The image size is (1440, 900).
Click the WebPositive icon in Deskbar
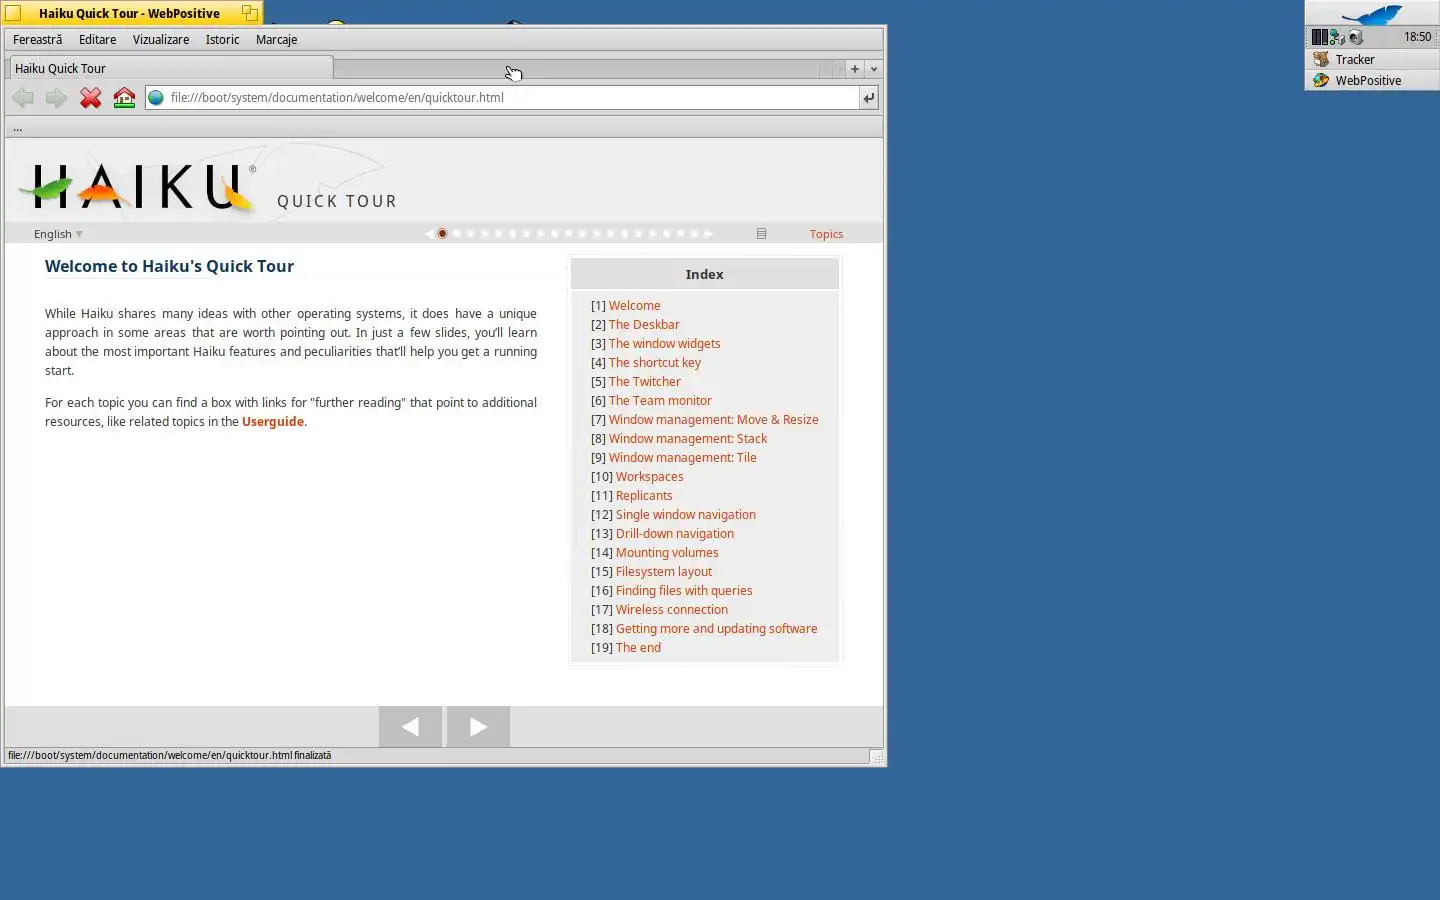pyautogui.click(x=1321, y=81)
